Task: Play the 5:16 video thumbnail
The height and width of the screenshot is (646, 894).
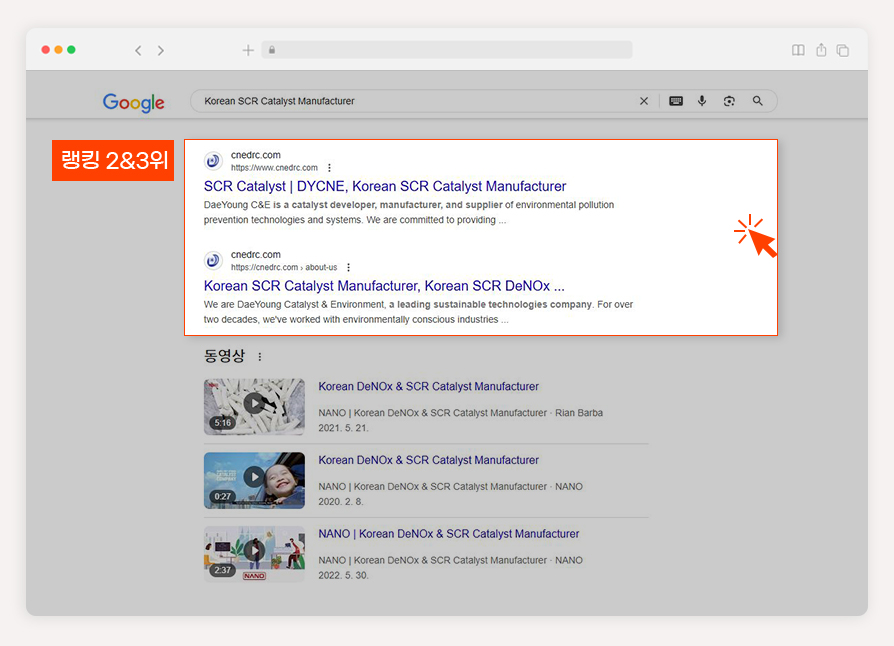Action: pos(254,407)
